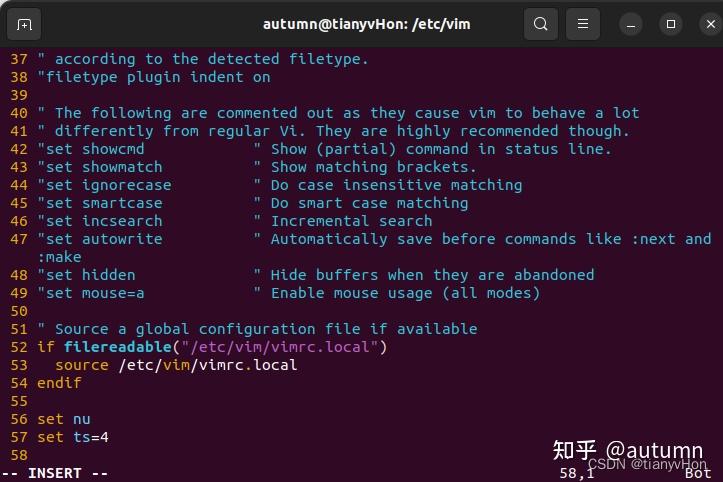Viewport: 723px width, 482px height.
Task: Maximize the terminal window
Action: point(671,24)
